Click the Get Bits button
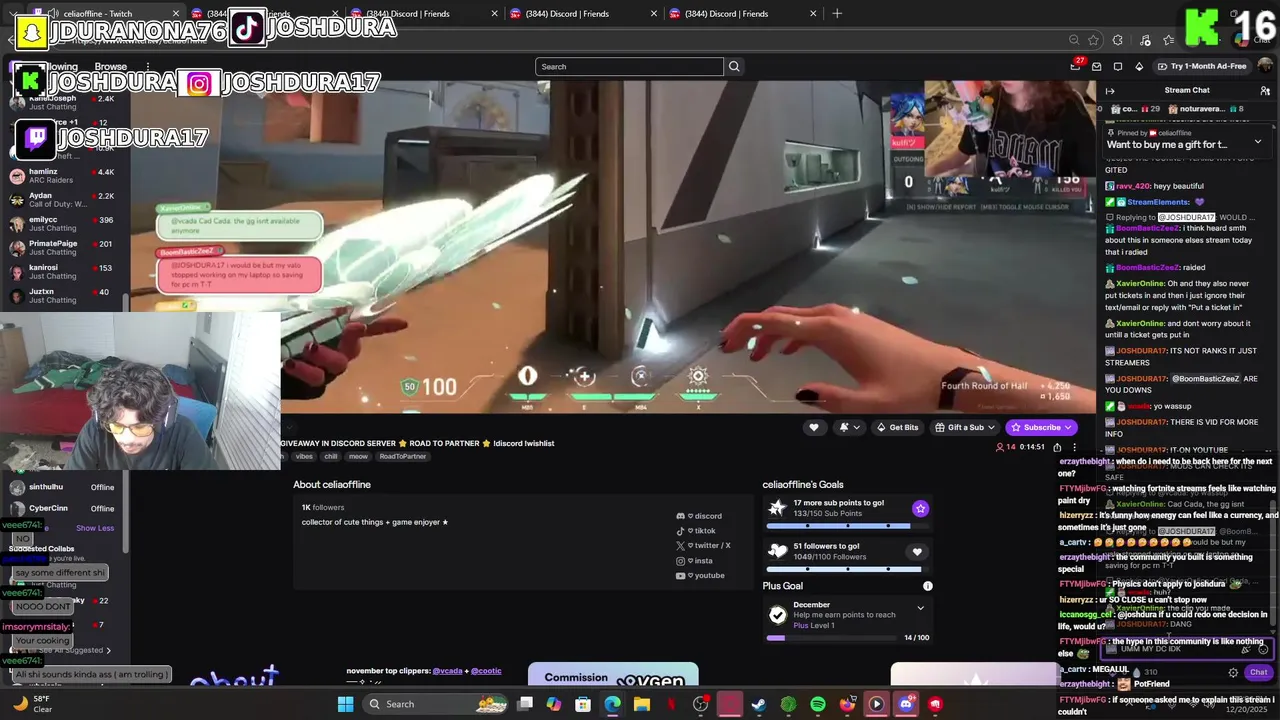Viewport: 1280px width, 720px height. (x=897, y=427)
